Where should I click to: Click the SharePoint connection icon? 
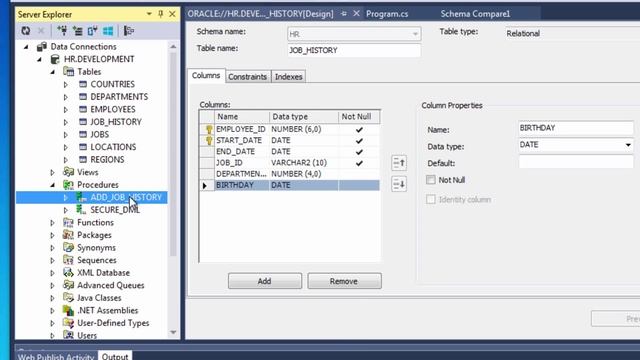pyautogui.click(x=92, y=31)
